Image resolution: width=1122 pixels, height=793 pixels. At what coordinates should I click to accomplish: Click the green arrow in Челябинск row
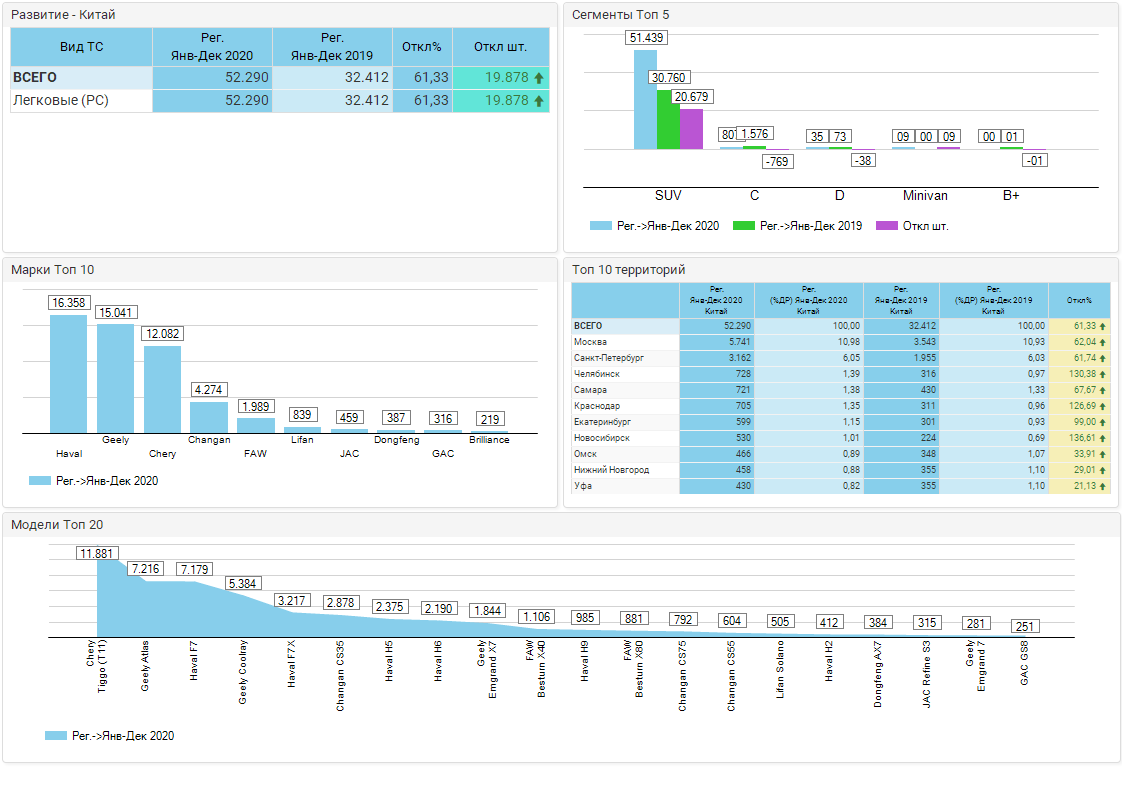[1102, 374]
